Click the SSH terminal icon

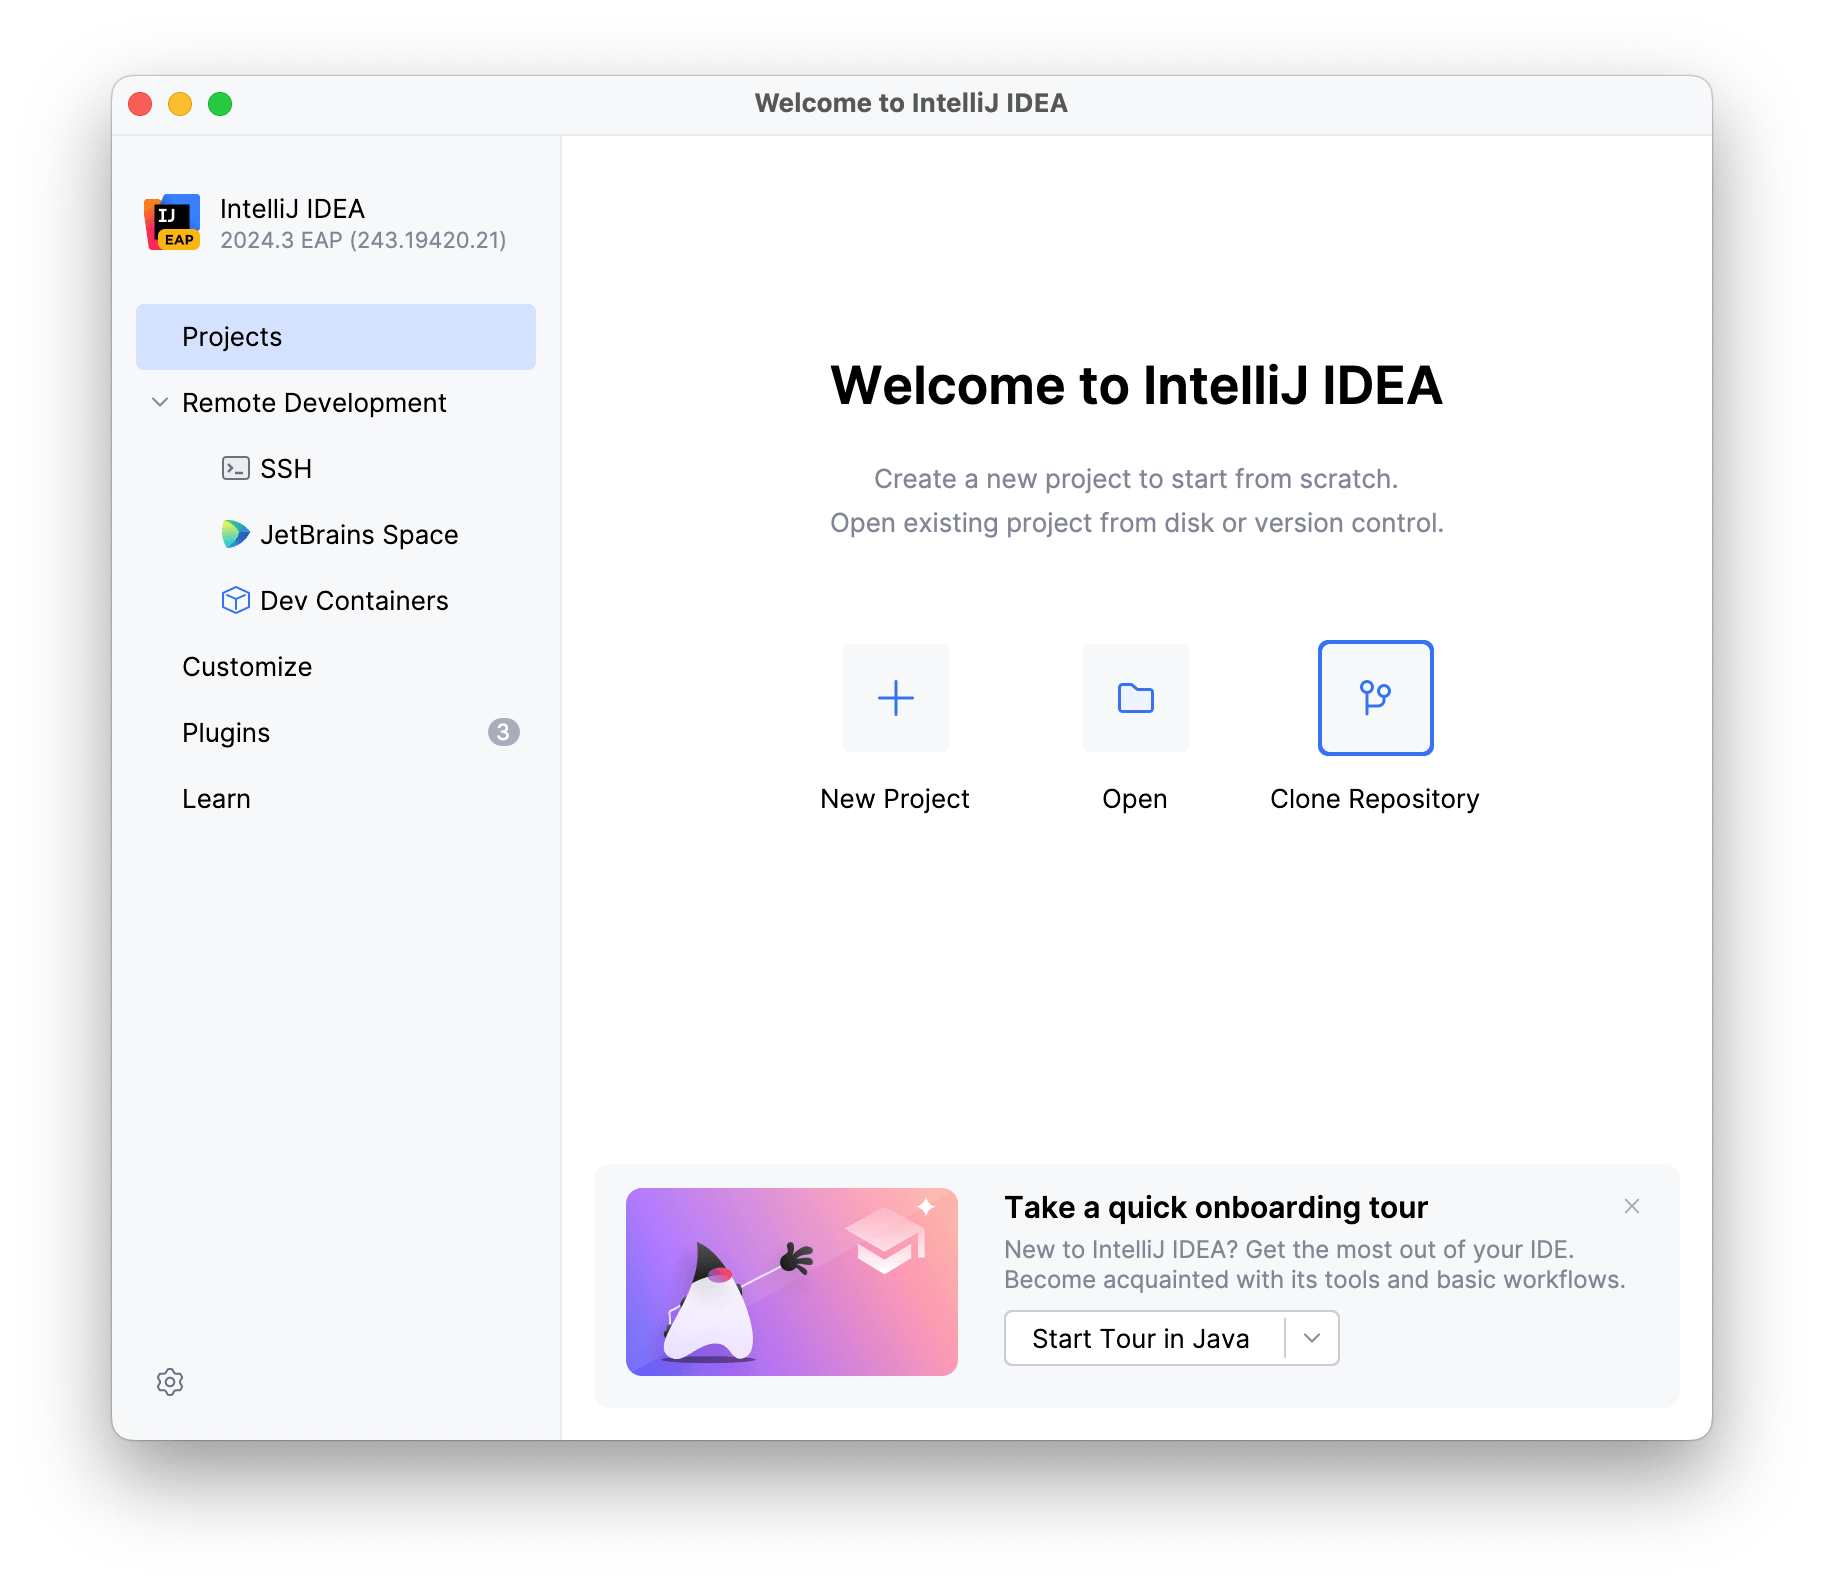coord(236,468)
